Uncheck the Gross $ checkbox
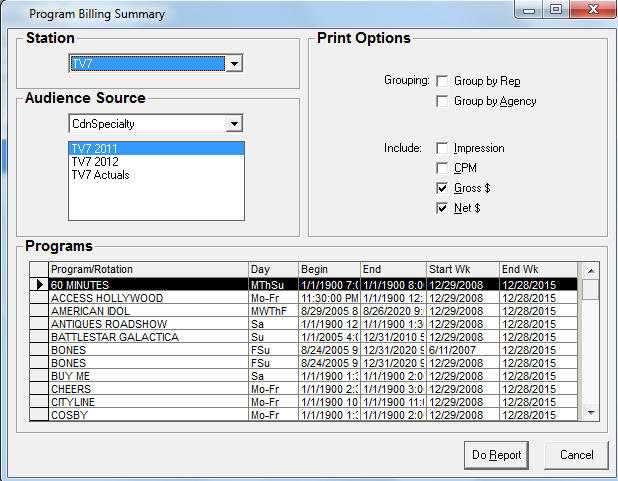The width and height of the screenshot is (618, 481). (442, 188)
